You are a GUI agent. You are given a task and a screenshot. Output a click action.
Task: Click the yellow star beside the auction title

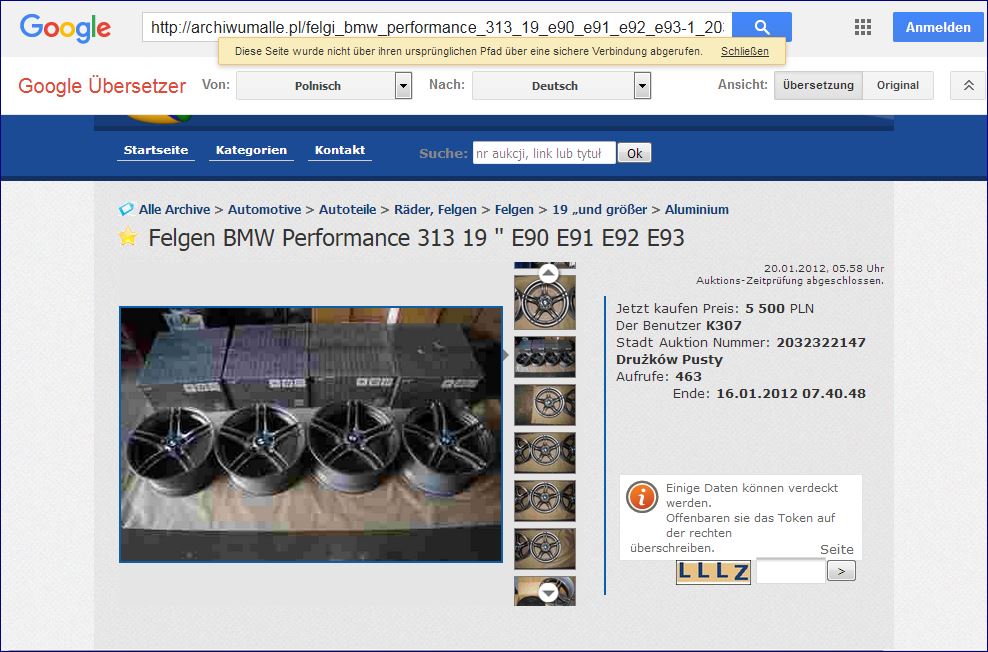click(x=128, y=236)
